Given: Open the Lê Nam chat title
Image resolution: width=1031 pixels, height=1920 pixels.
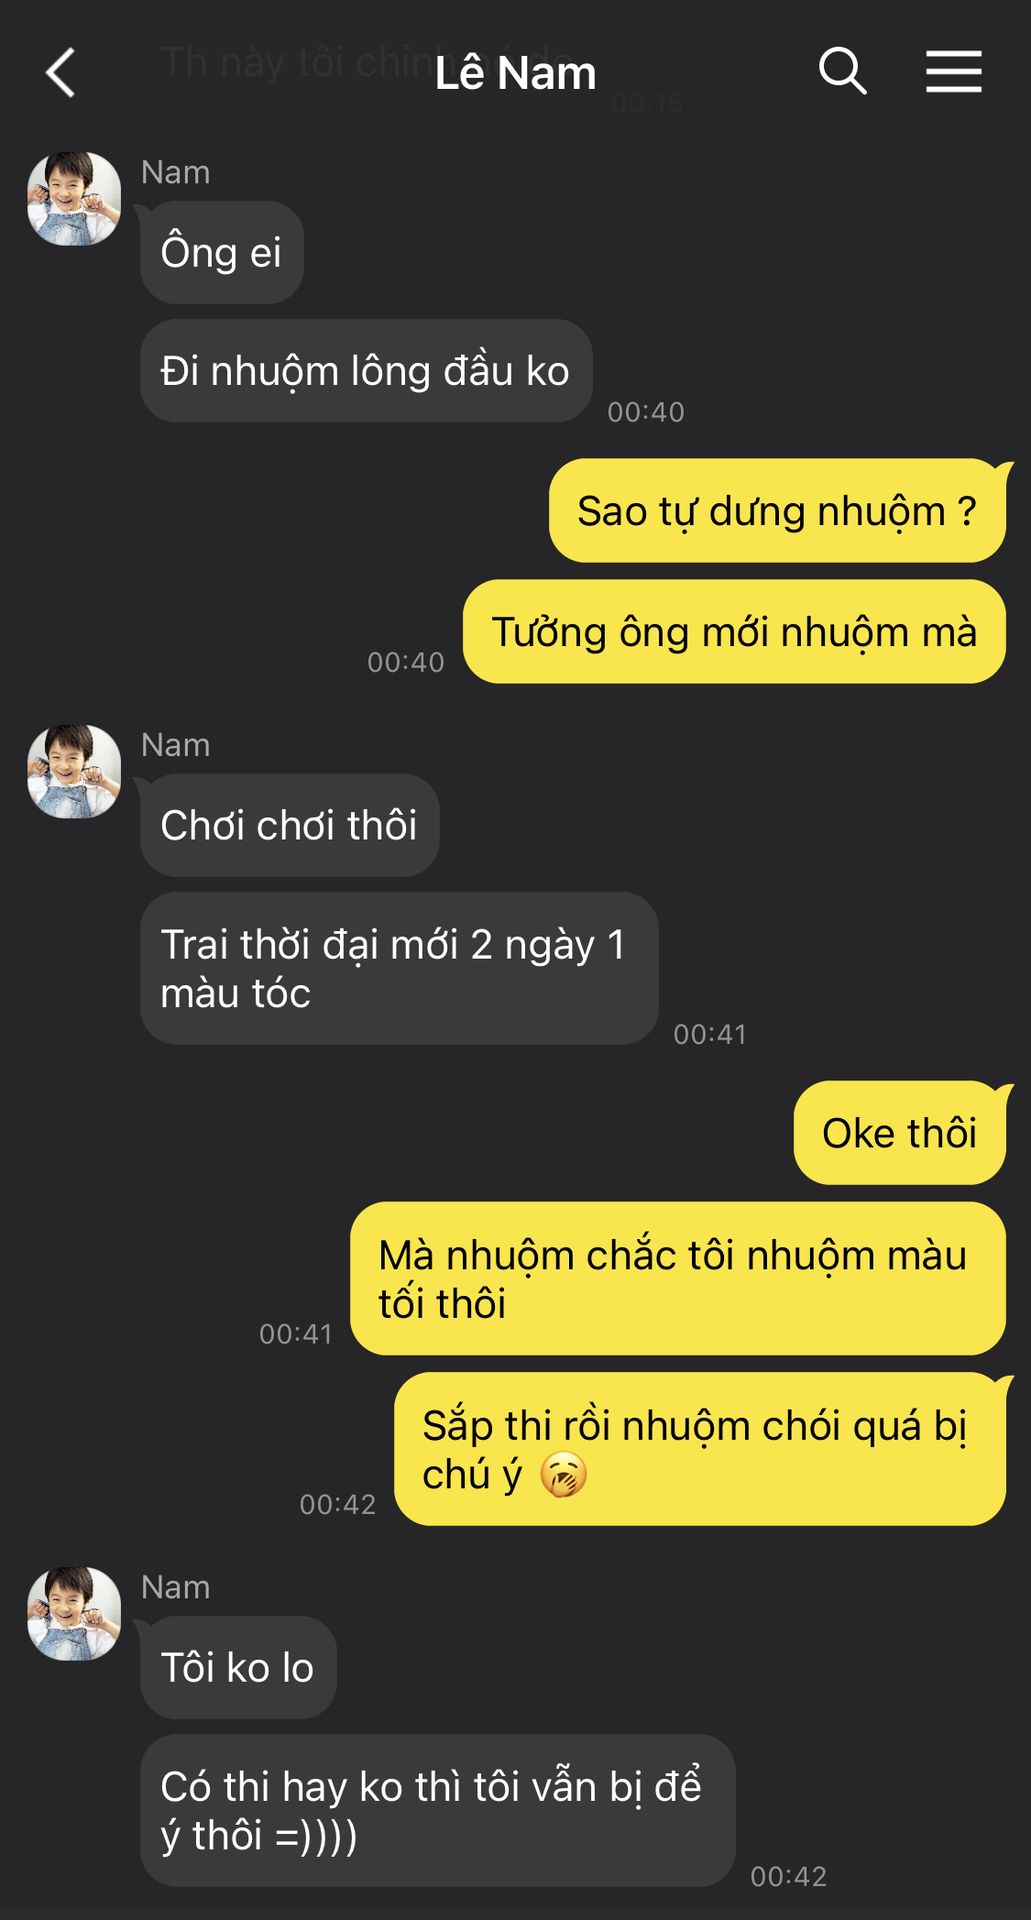Looking at the screenshot, I should pos(515,73).
